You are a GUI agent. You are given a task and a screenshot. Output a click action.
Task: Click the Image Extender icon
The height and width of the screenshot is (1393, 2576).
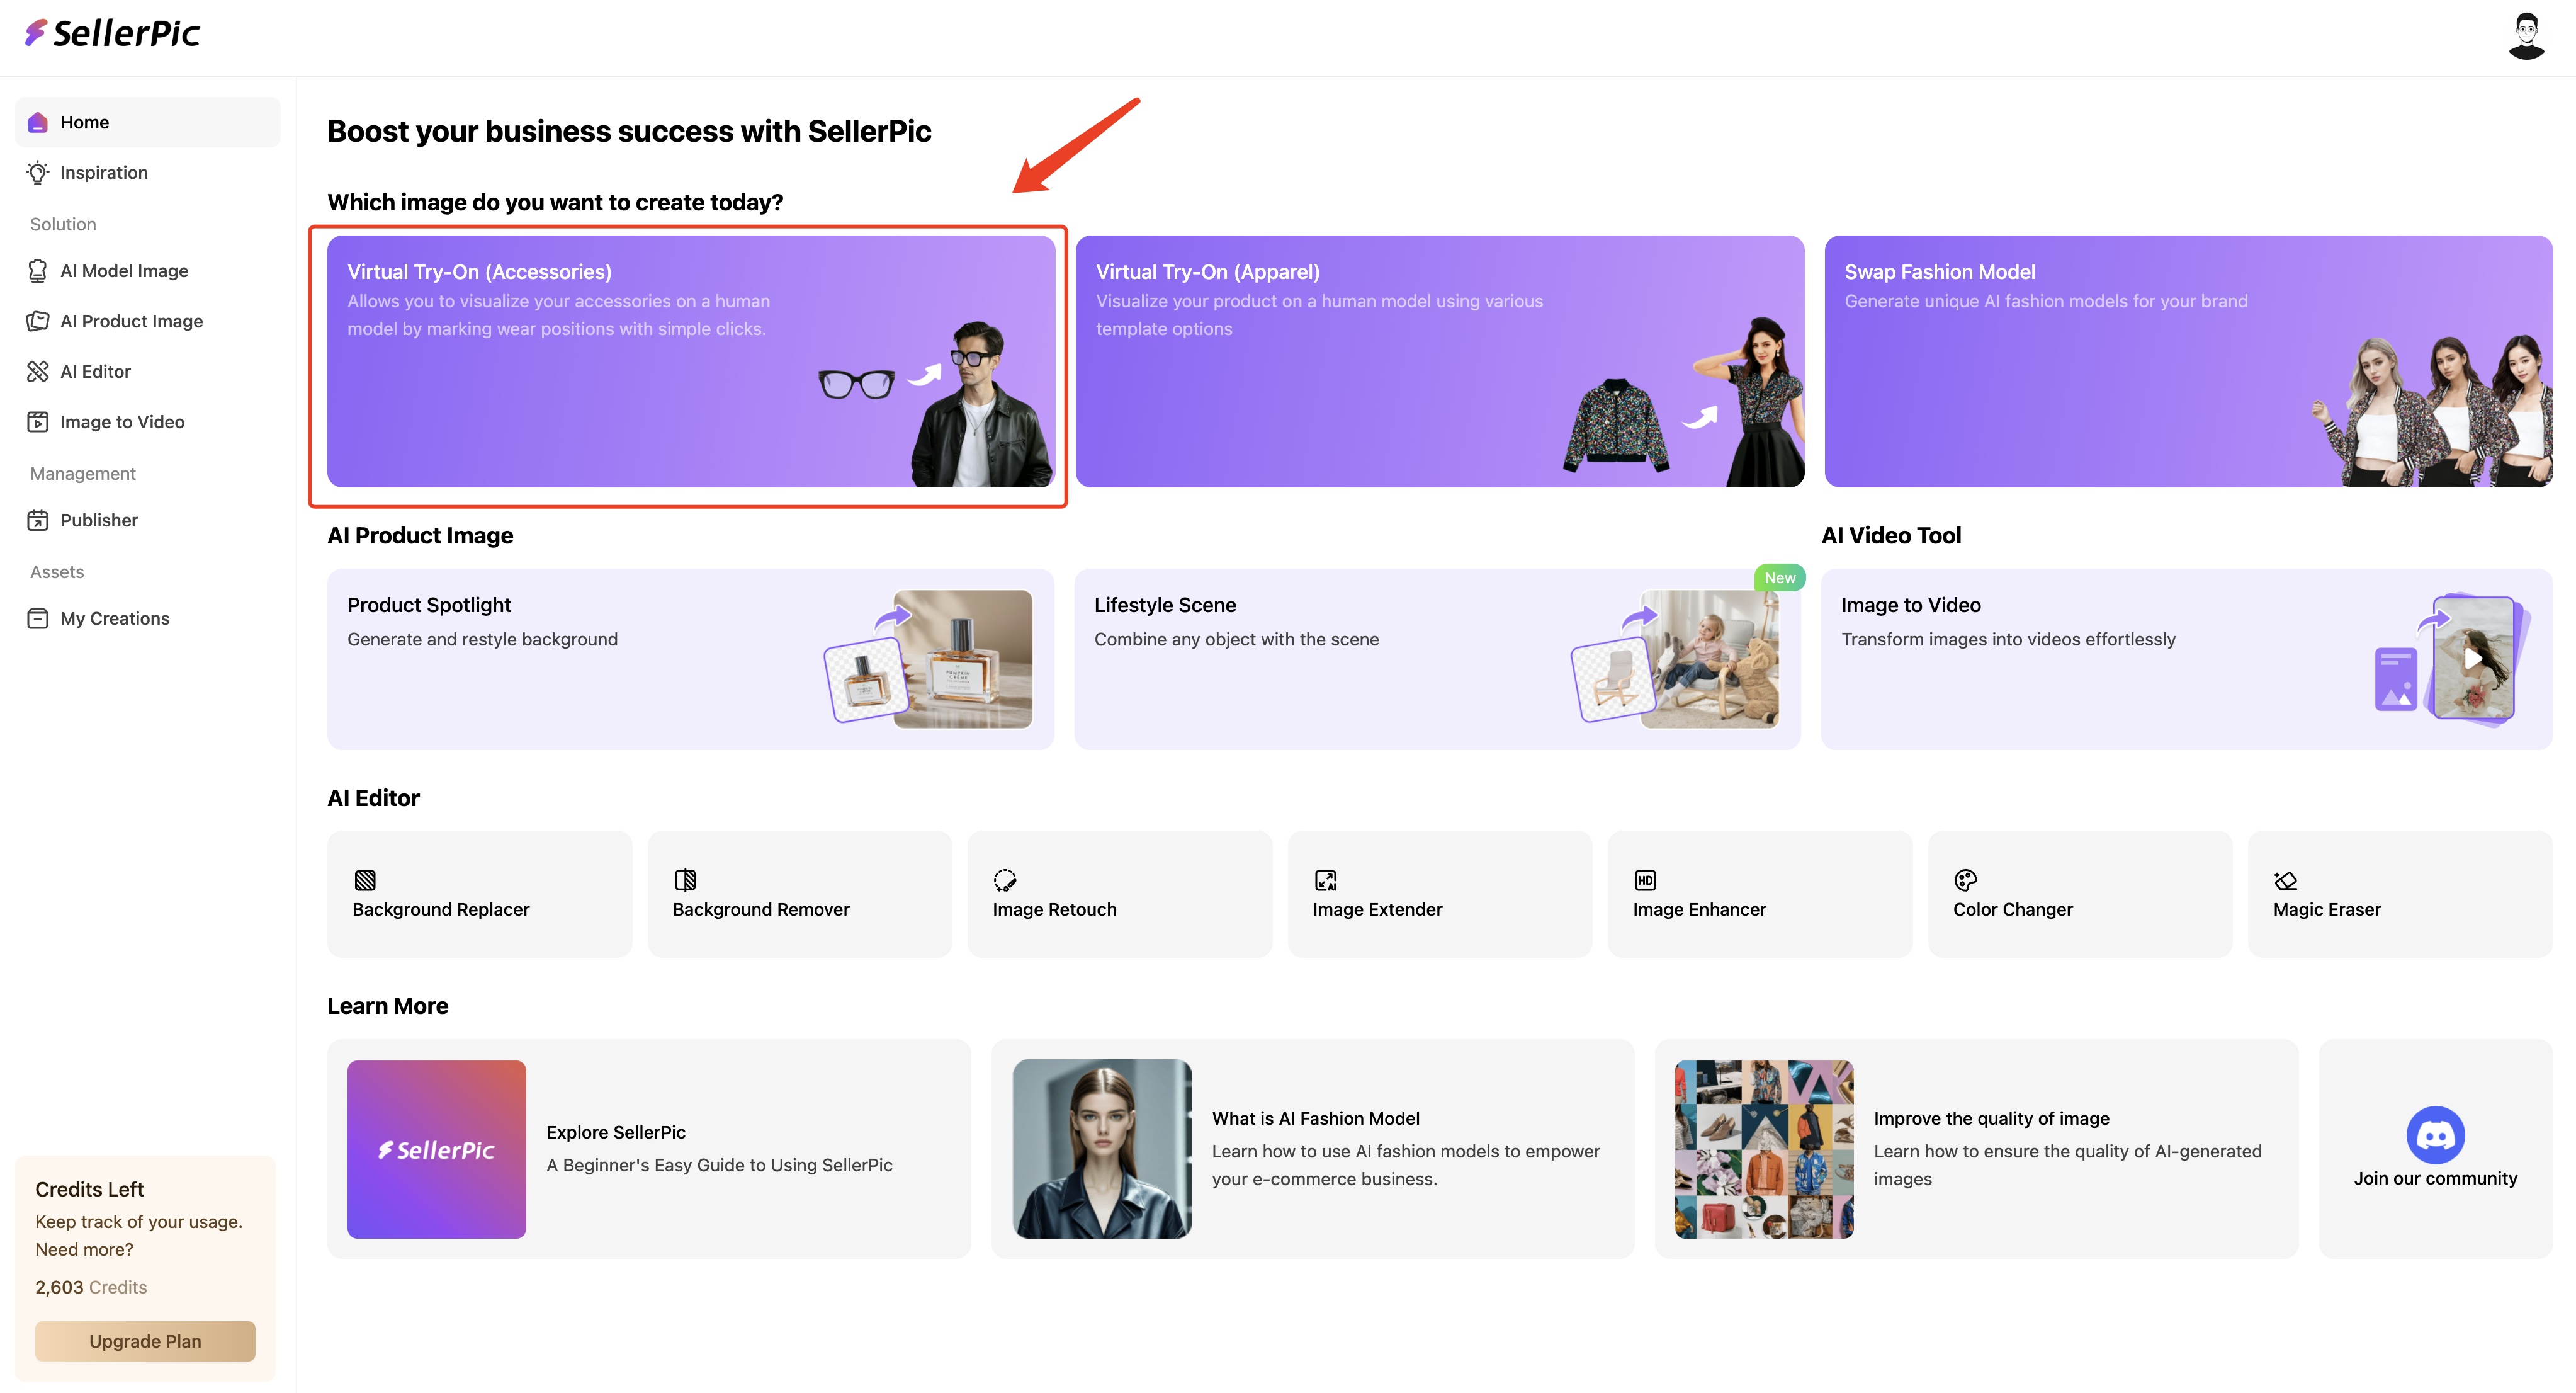click(1325, 880)
